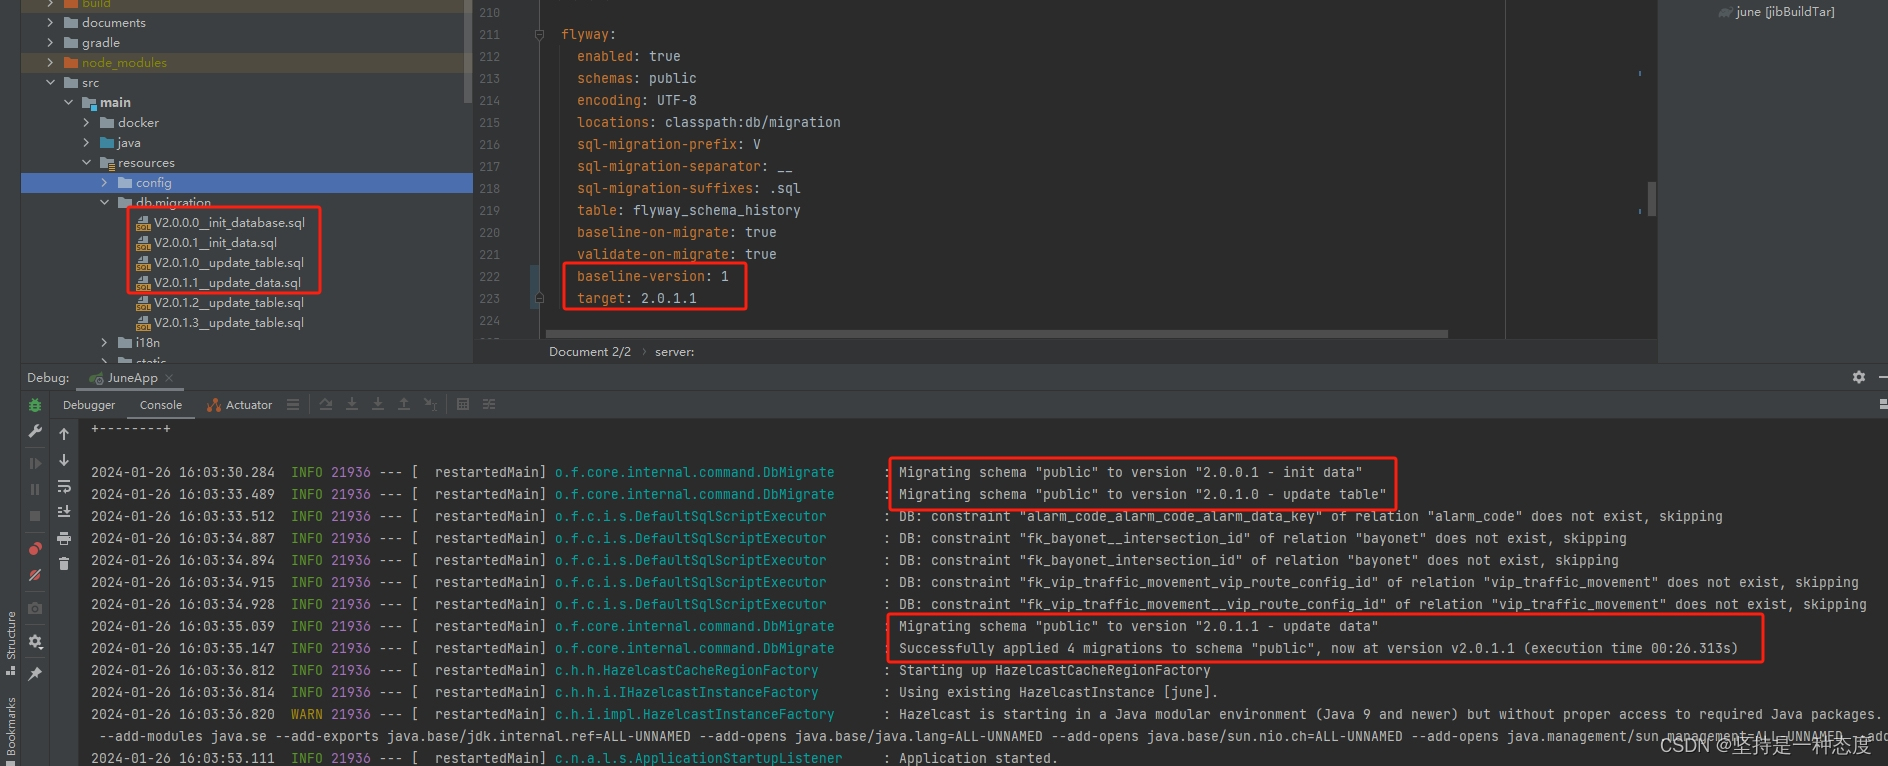Click the DbMigrate link on first log line
1888x766 pixels.
tap(694, 472)
